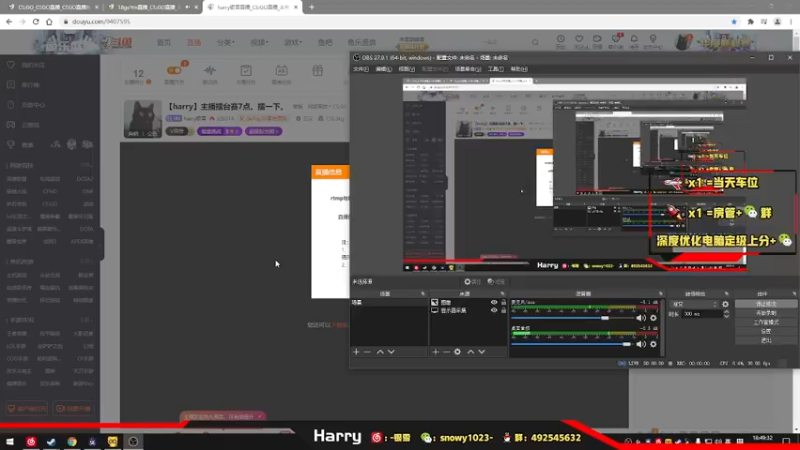Click the Start Recording button in OBS controls
The width and height of the screenshot is (800, 450).
point(766,313)
